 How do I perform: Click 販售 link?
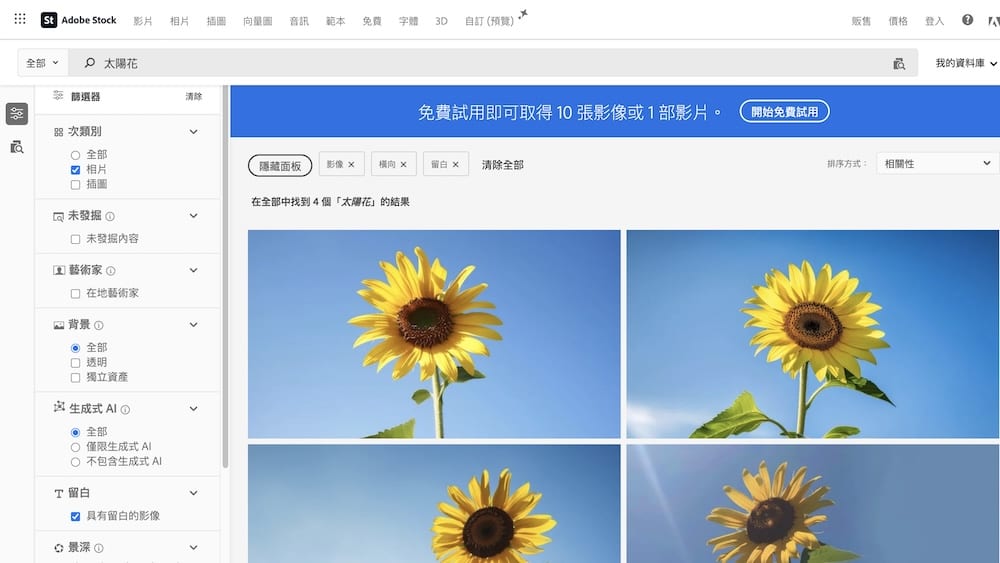(x=861, y=21)
